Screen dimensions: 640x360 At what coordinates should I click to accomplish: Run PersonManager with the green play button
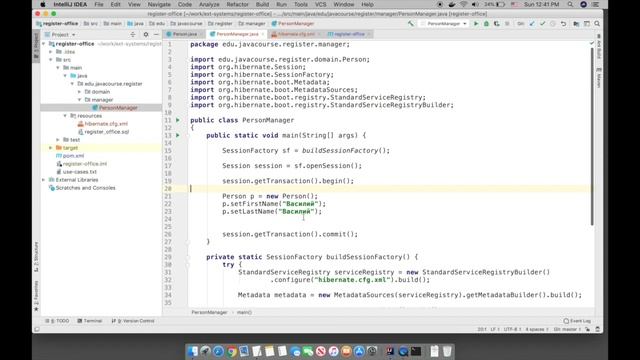(x=476, y=24)
